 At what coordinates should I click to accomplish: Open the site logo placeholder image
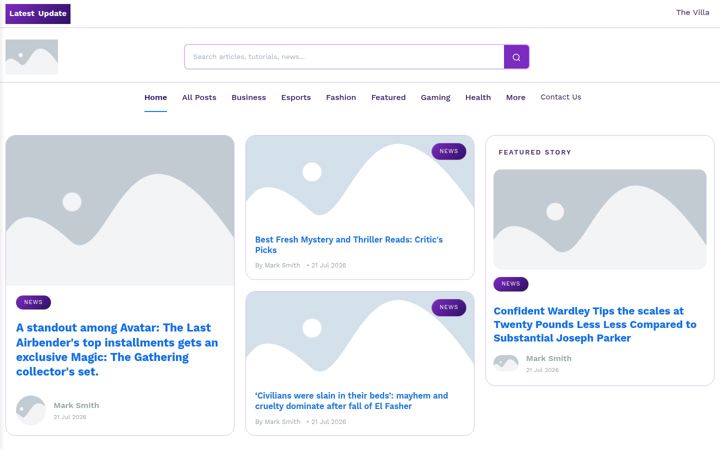32,57
